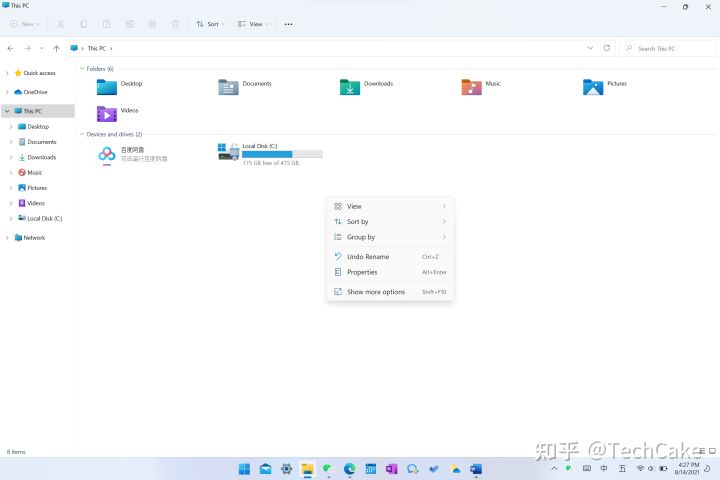Open the three-dots See more menu

pyautogui.click(x=288, y=24)
